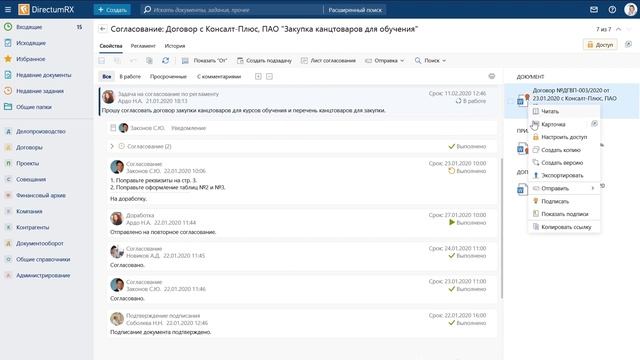The image size is (640, 360).
Task: Choose Читать in context menu
Action: (x=564, y=111)
